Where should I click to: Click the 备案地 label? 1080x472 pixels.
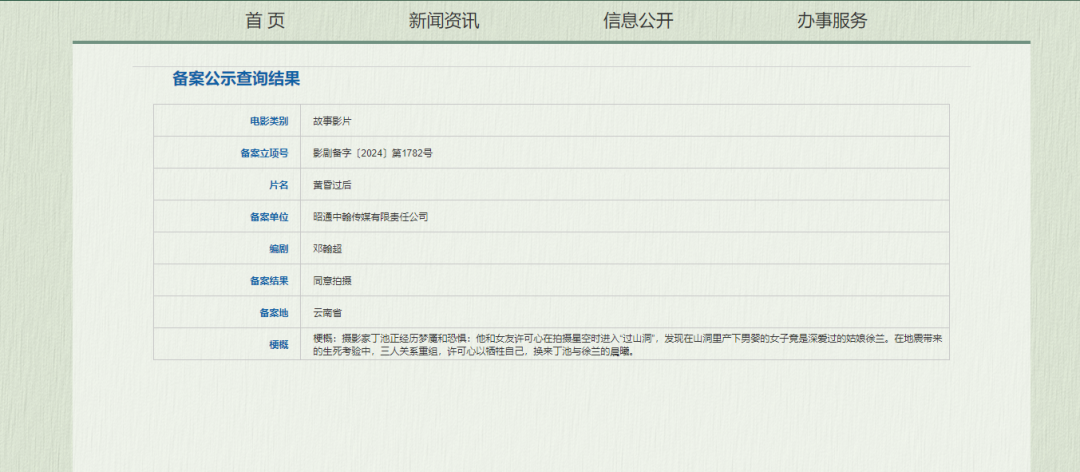pos(274,312)
